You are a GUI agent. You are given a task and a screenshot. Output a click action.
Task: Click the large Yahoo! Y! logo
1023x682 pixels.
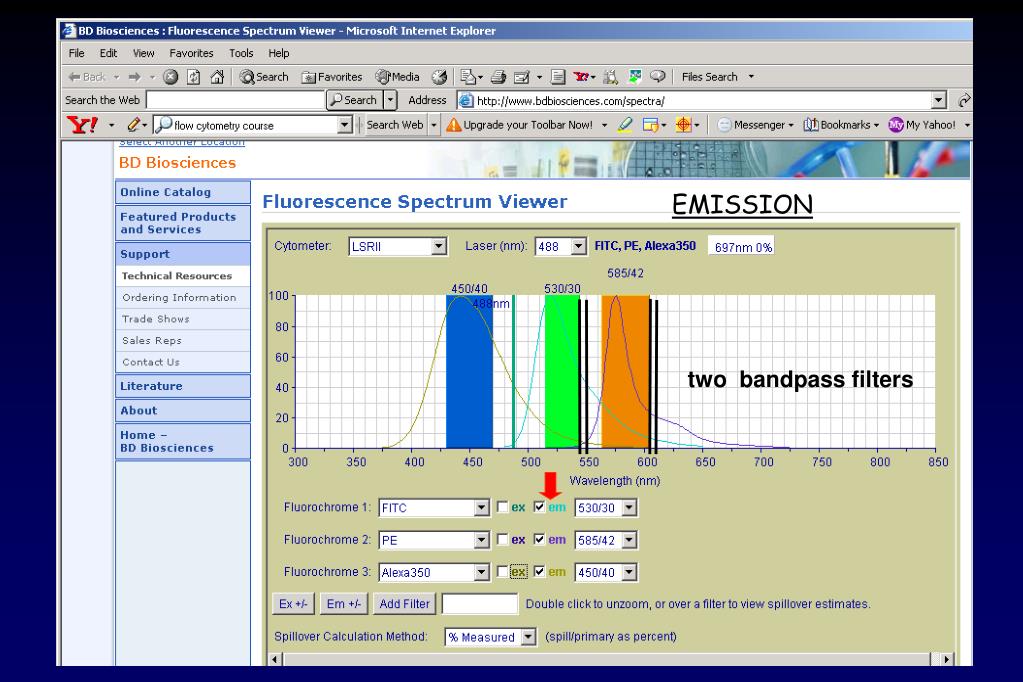pos(83,124)
